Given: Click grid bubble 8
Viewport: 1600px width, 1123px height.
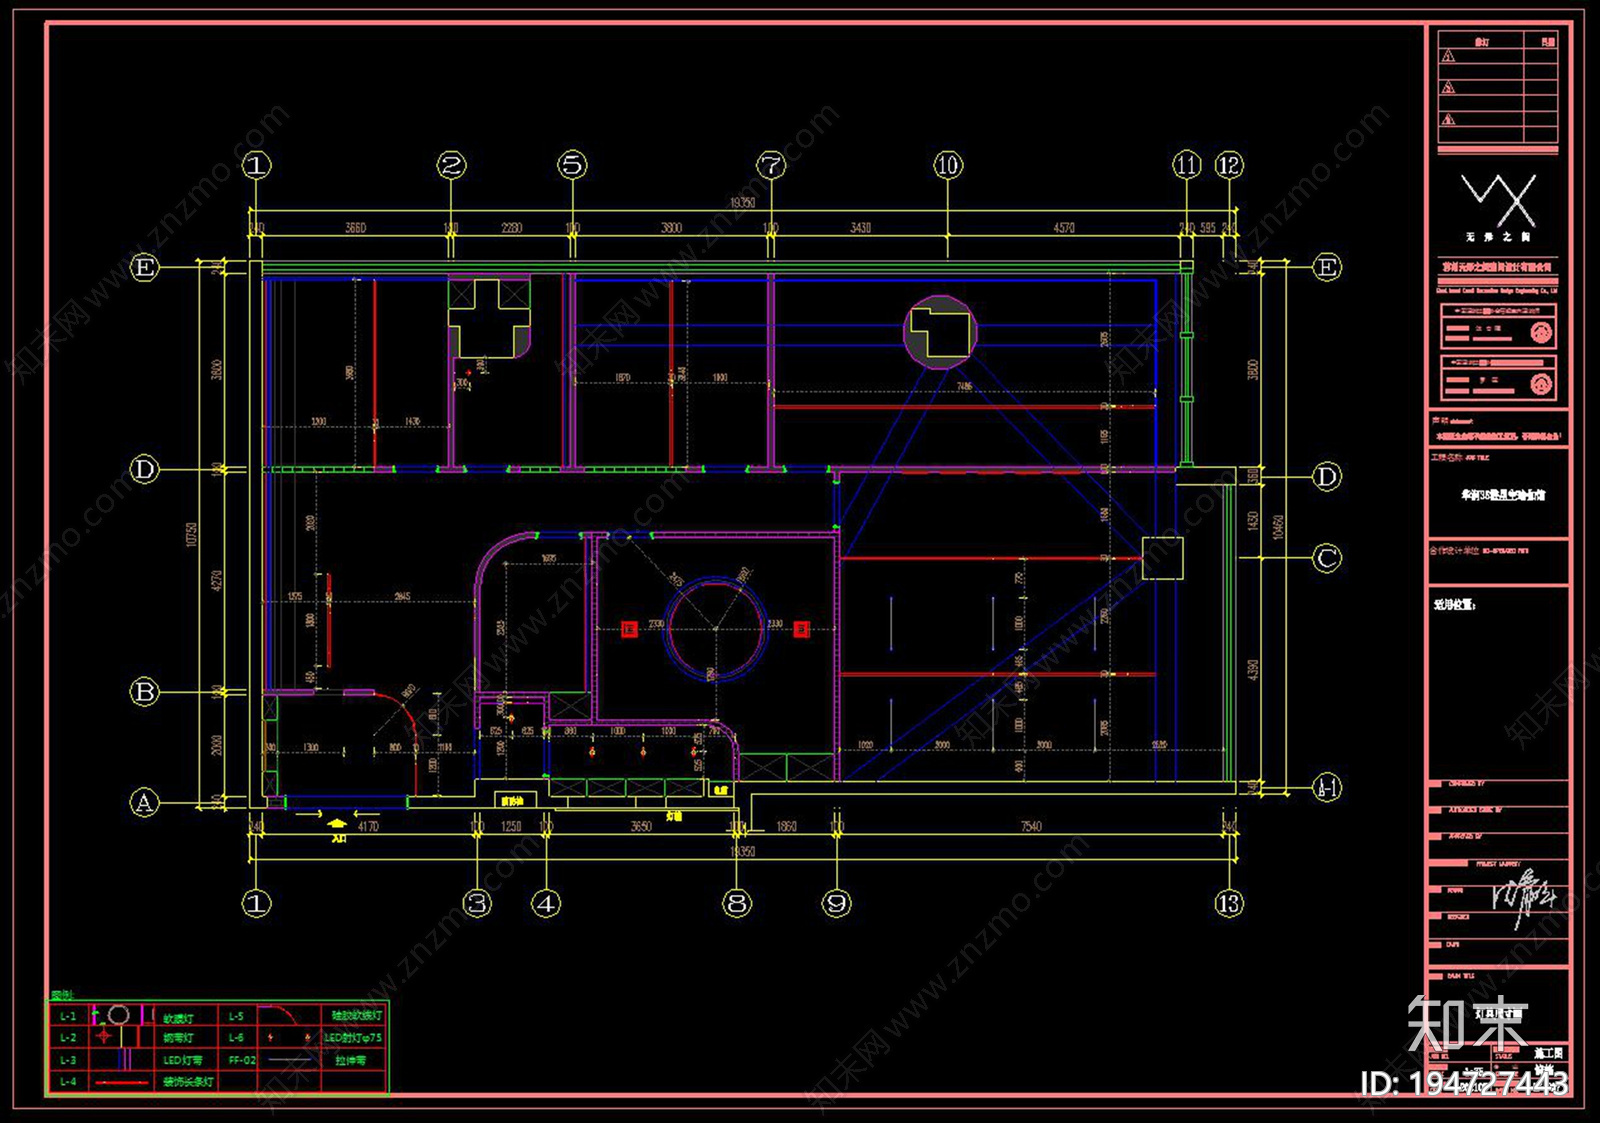Looking at the screenshot, I should click(737, 904).
